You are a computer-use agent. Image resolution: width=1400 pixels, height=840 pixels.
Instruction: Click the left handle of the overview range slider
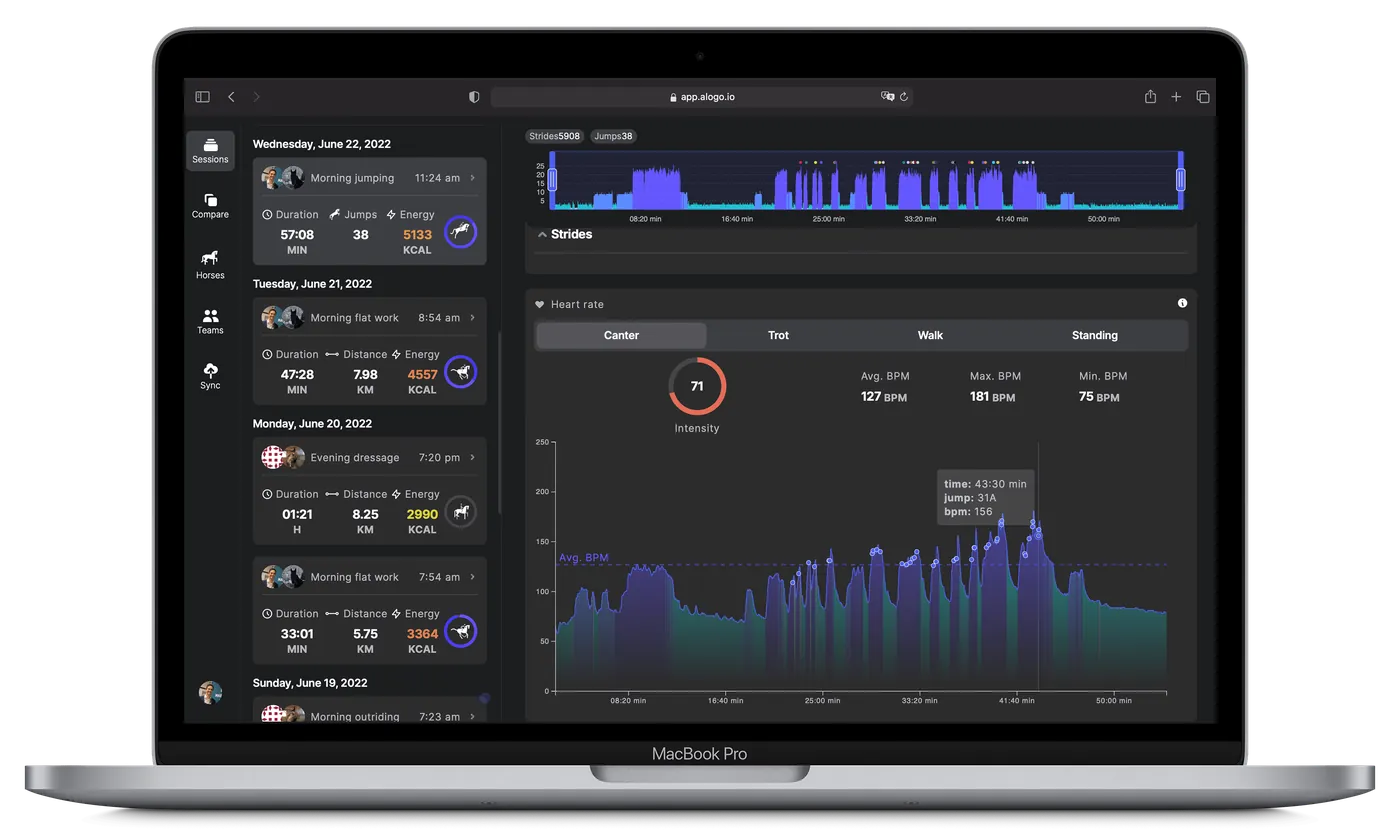[x=552, y=180]
